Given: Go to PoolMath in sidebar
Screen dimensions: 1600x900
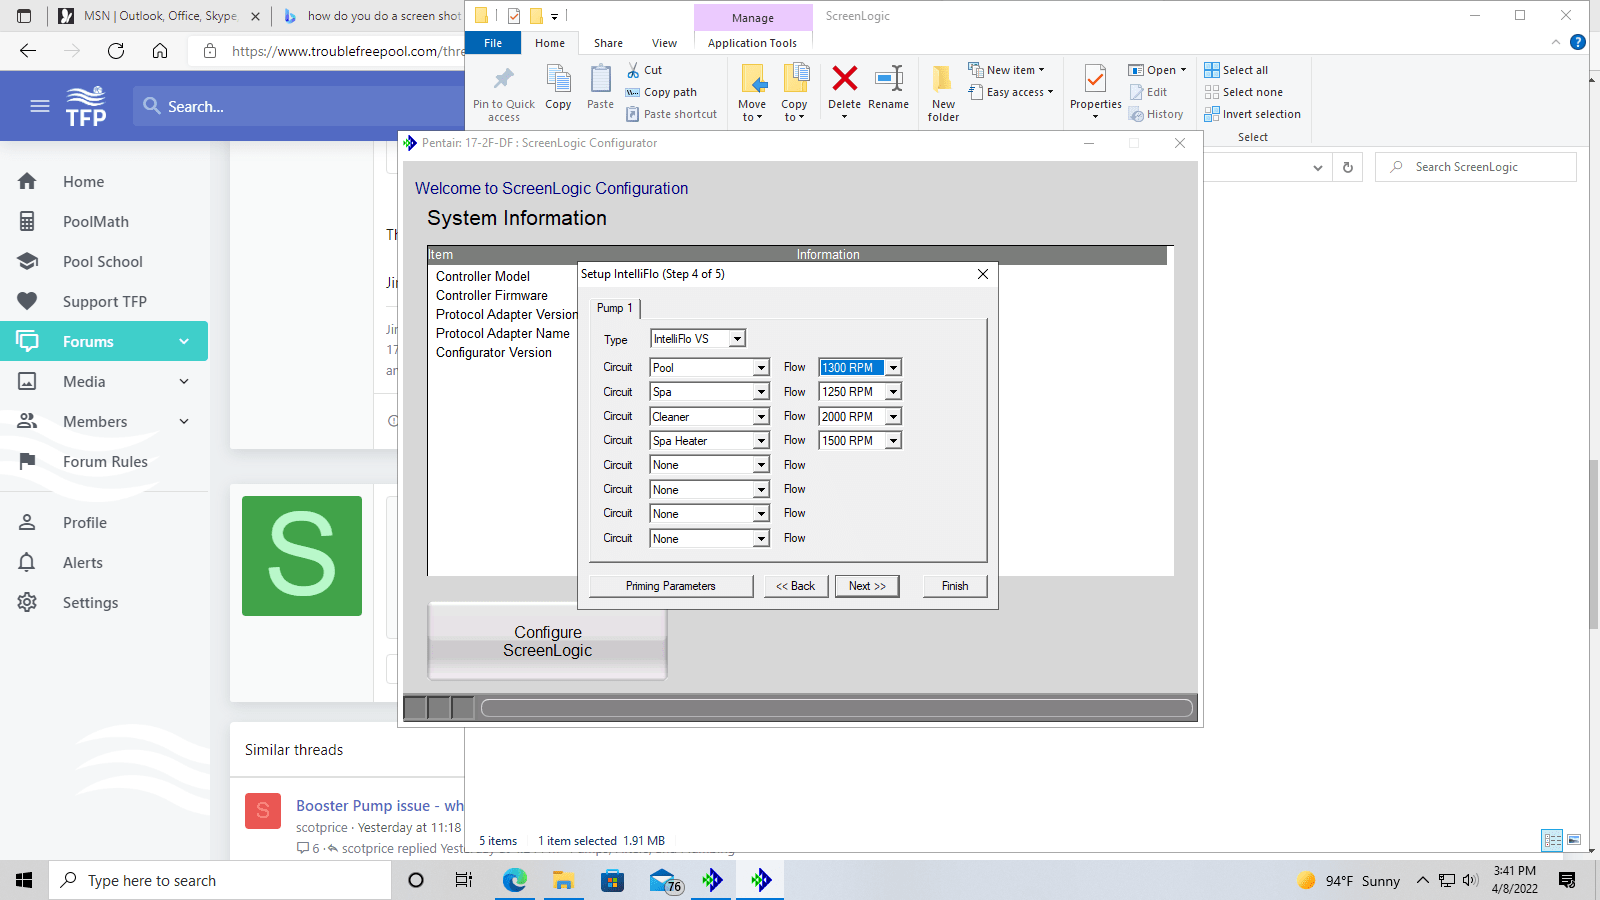Looking at the screenshot, I should [96, 221].
